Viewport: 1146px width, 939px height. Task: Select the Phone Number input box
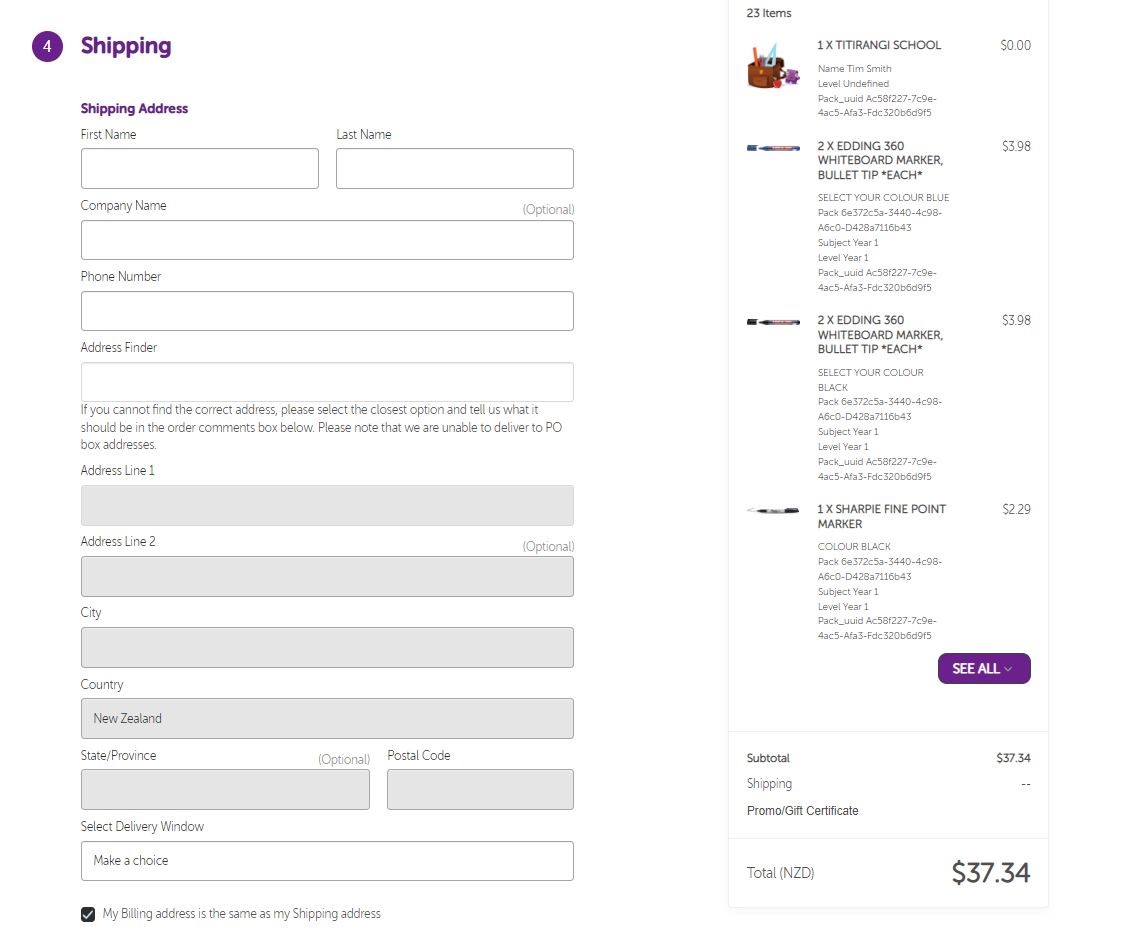click(x=327, y=311)
